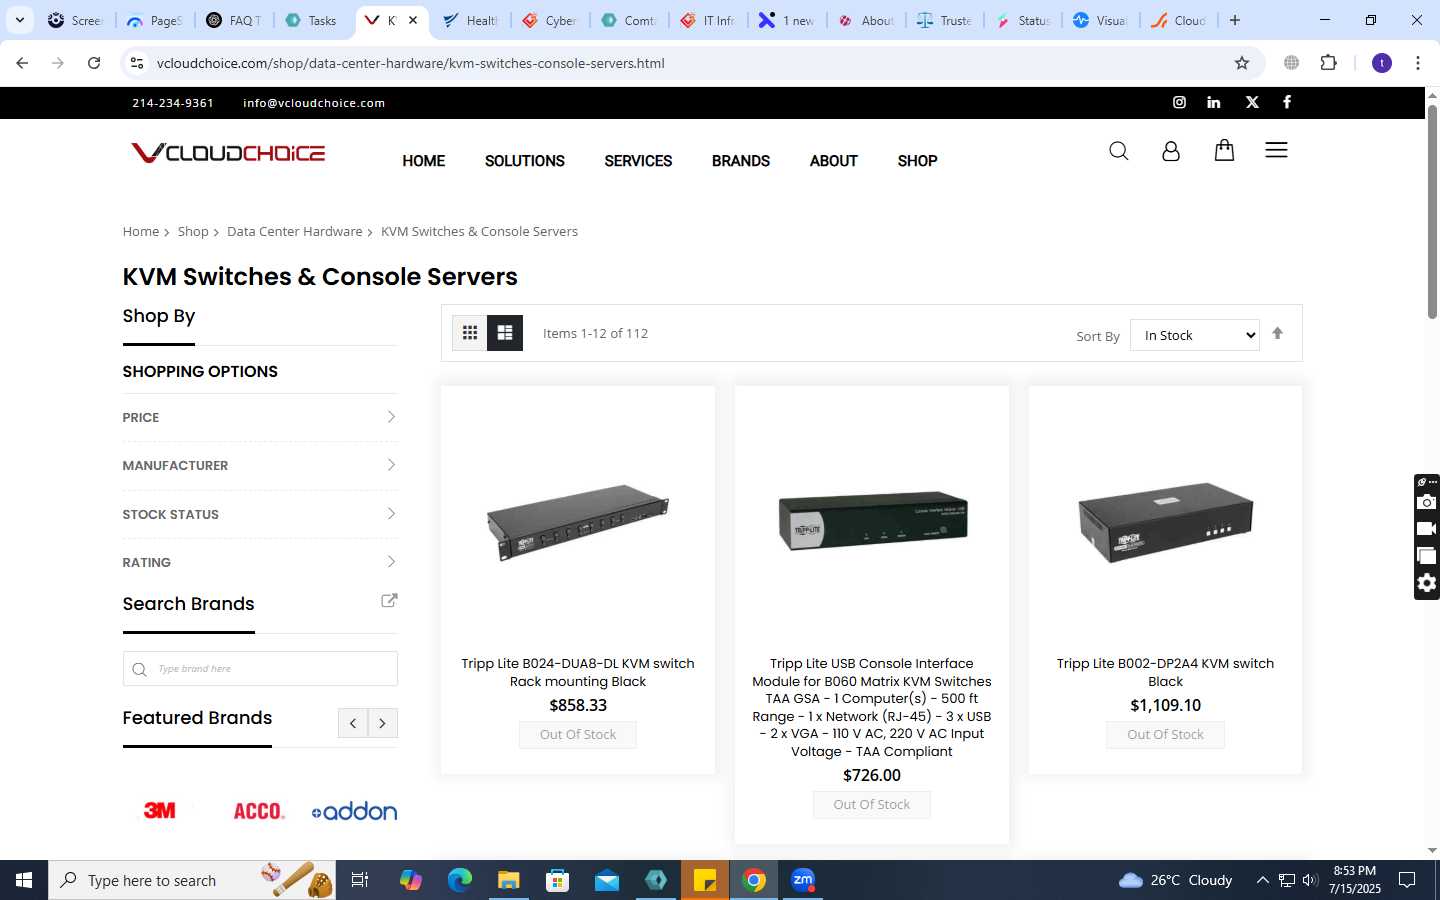Screen dimensions: 1440x900
Task: Open Microsoft Edge from taskbar
Action: pyautogui.click(x=460, y=880)
